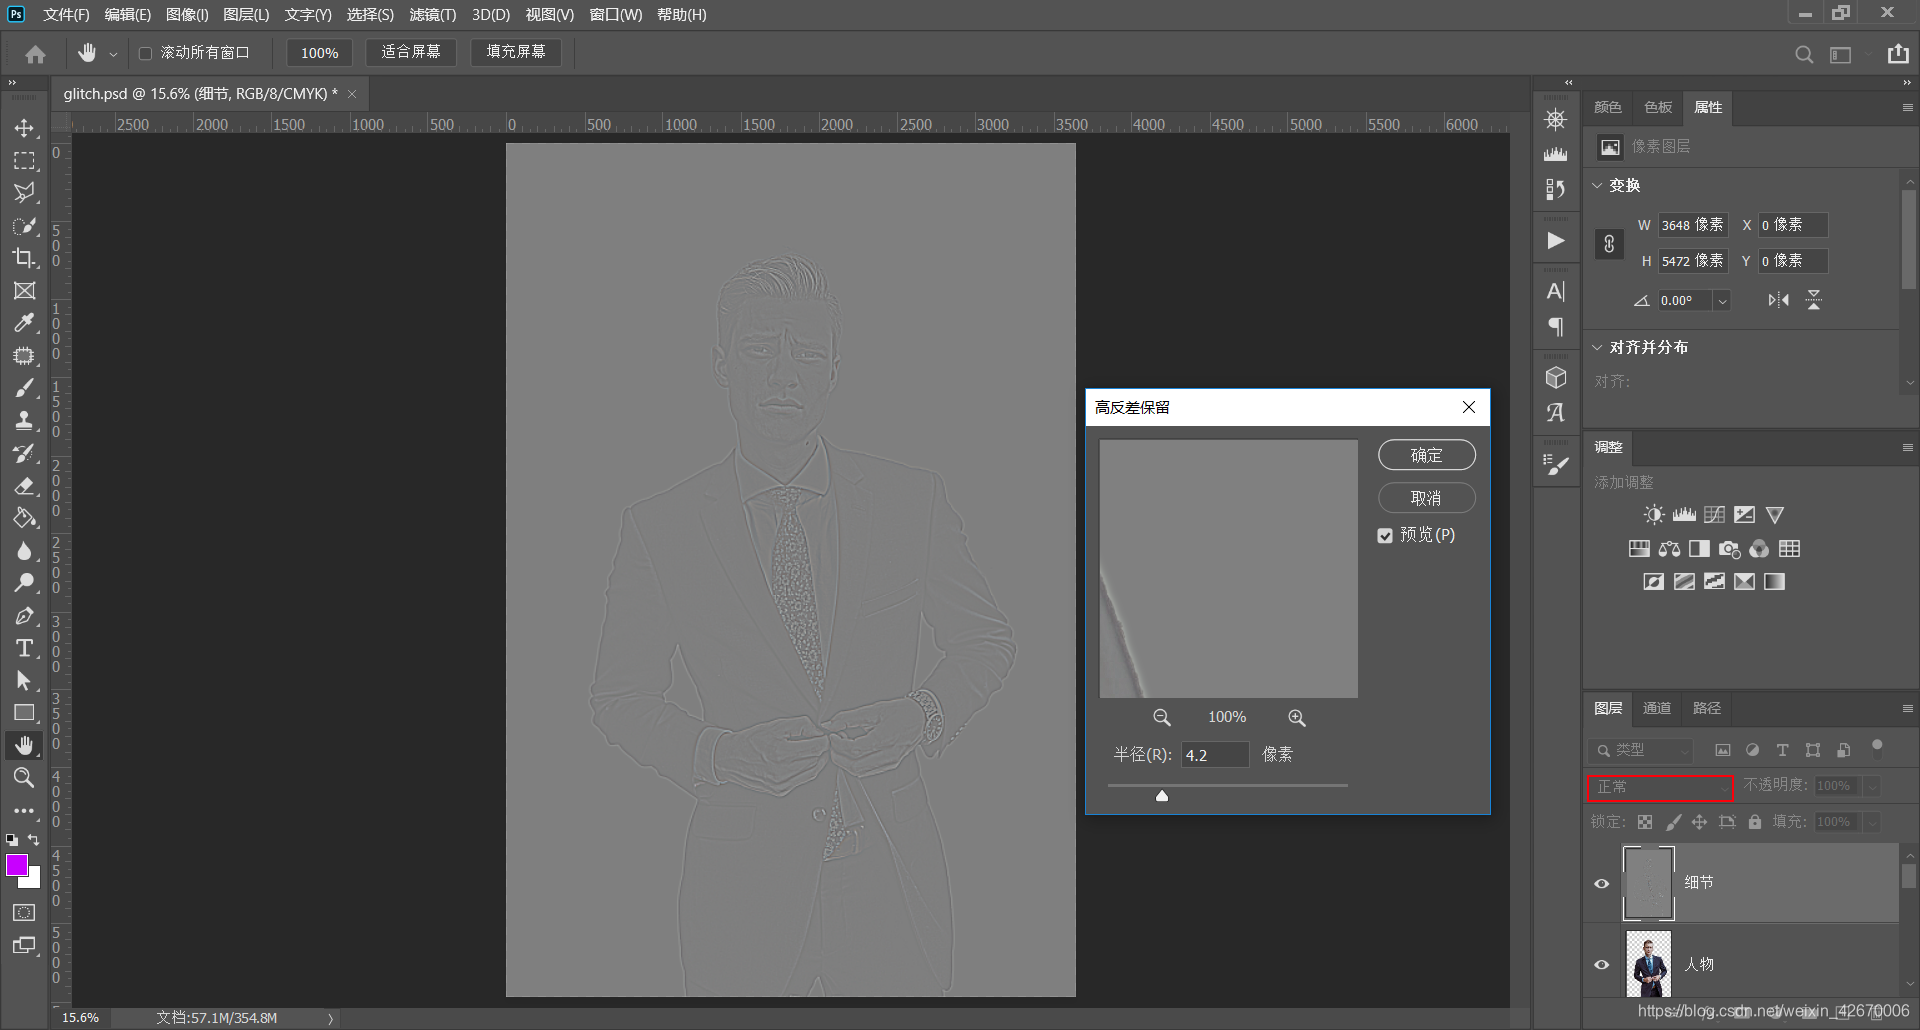This screenshot has height=1030, width=1920.
Task: Click the 确定 button
Action: pyautogui.click(x=1426, y=455)
